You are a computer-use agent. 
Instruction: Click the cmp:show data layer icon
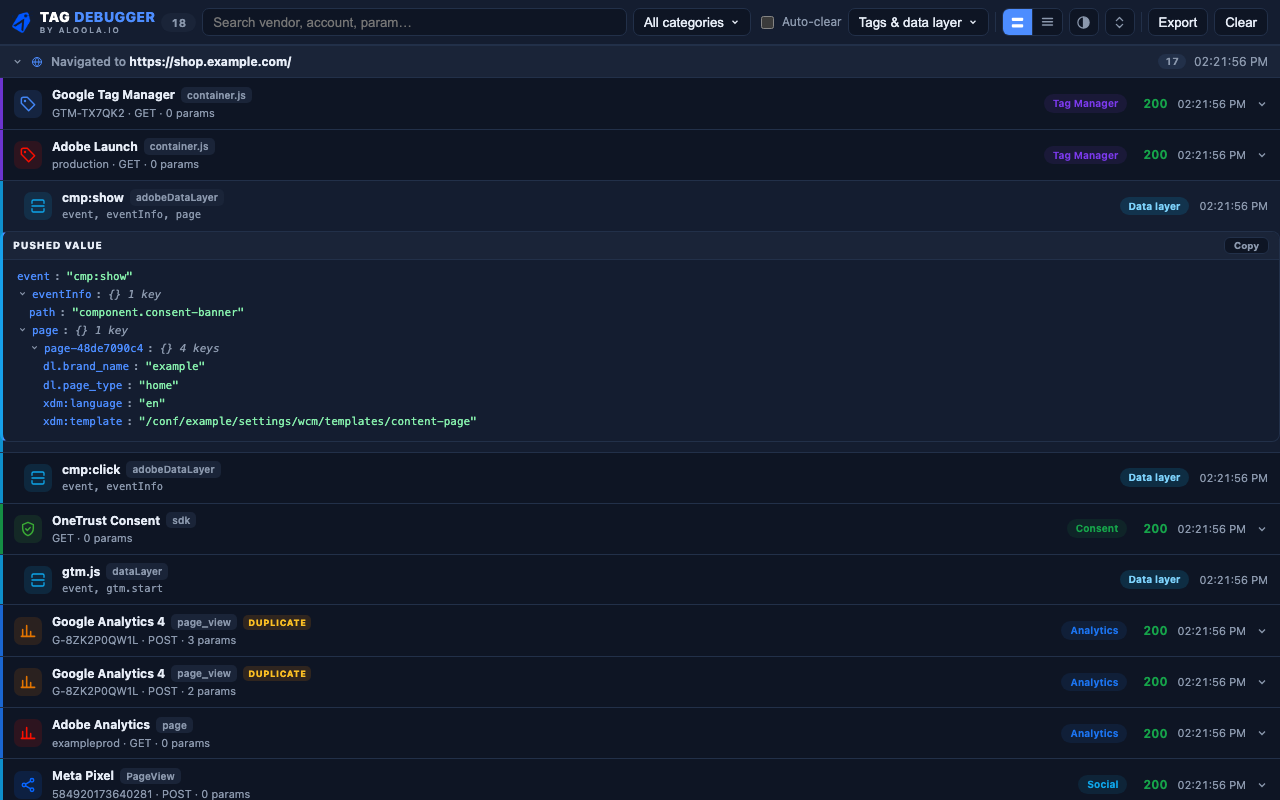click(38, 206)
